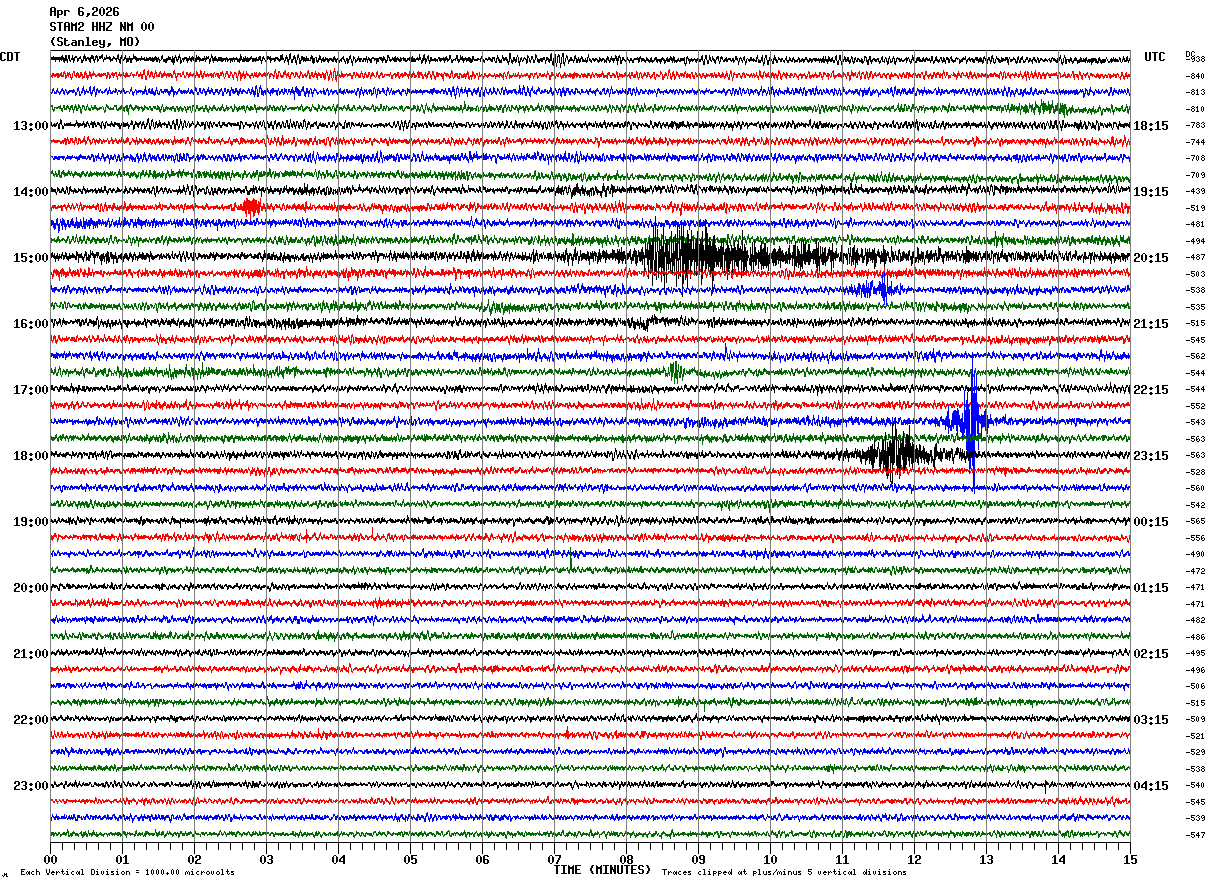Click the 04:15 UTC time label
Image resolution: width=1210 pixels, height=886 pixels.
[x=1152, y=786]
